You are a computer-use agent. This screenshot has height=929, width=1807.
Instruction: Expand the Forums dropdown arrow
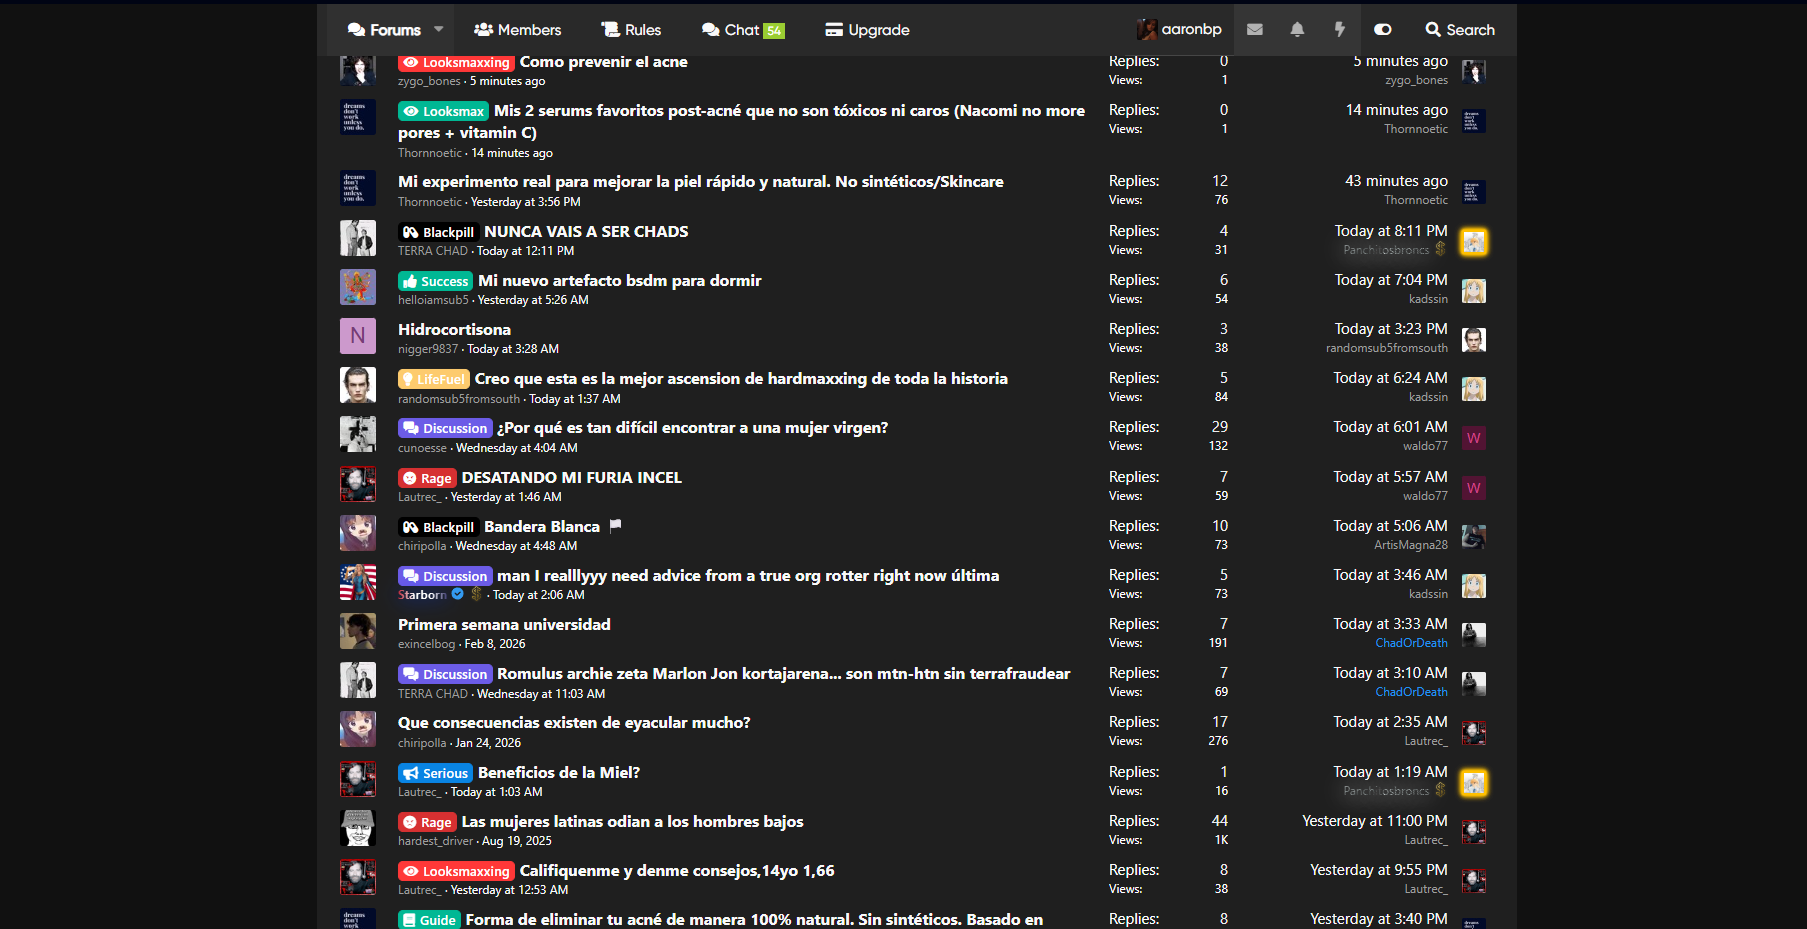[438, 30]
